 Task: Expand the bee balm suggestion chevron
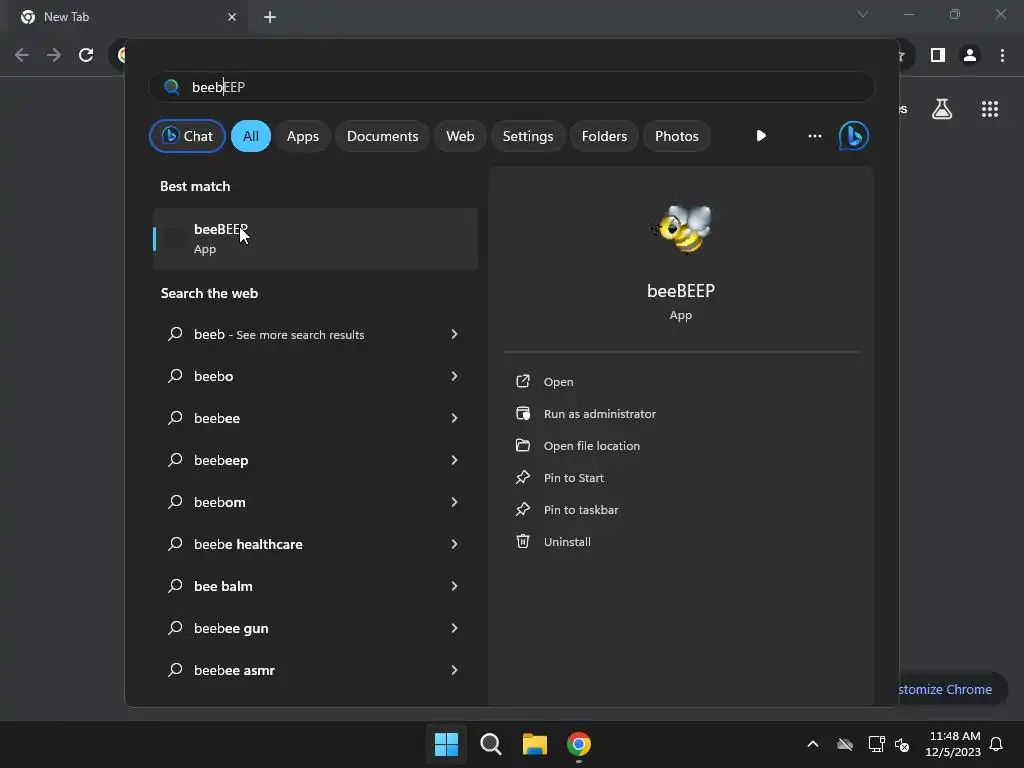[455, 586]
